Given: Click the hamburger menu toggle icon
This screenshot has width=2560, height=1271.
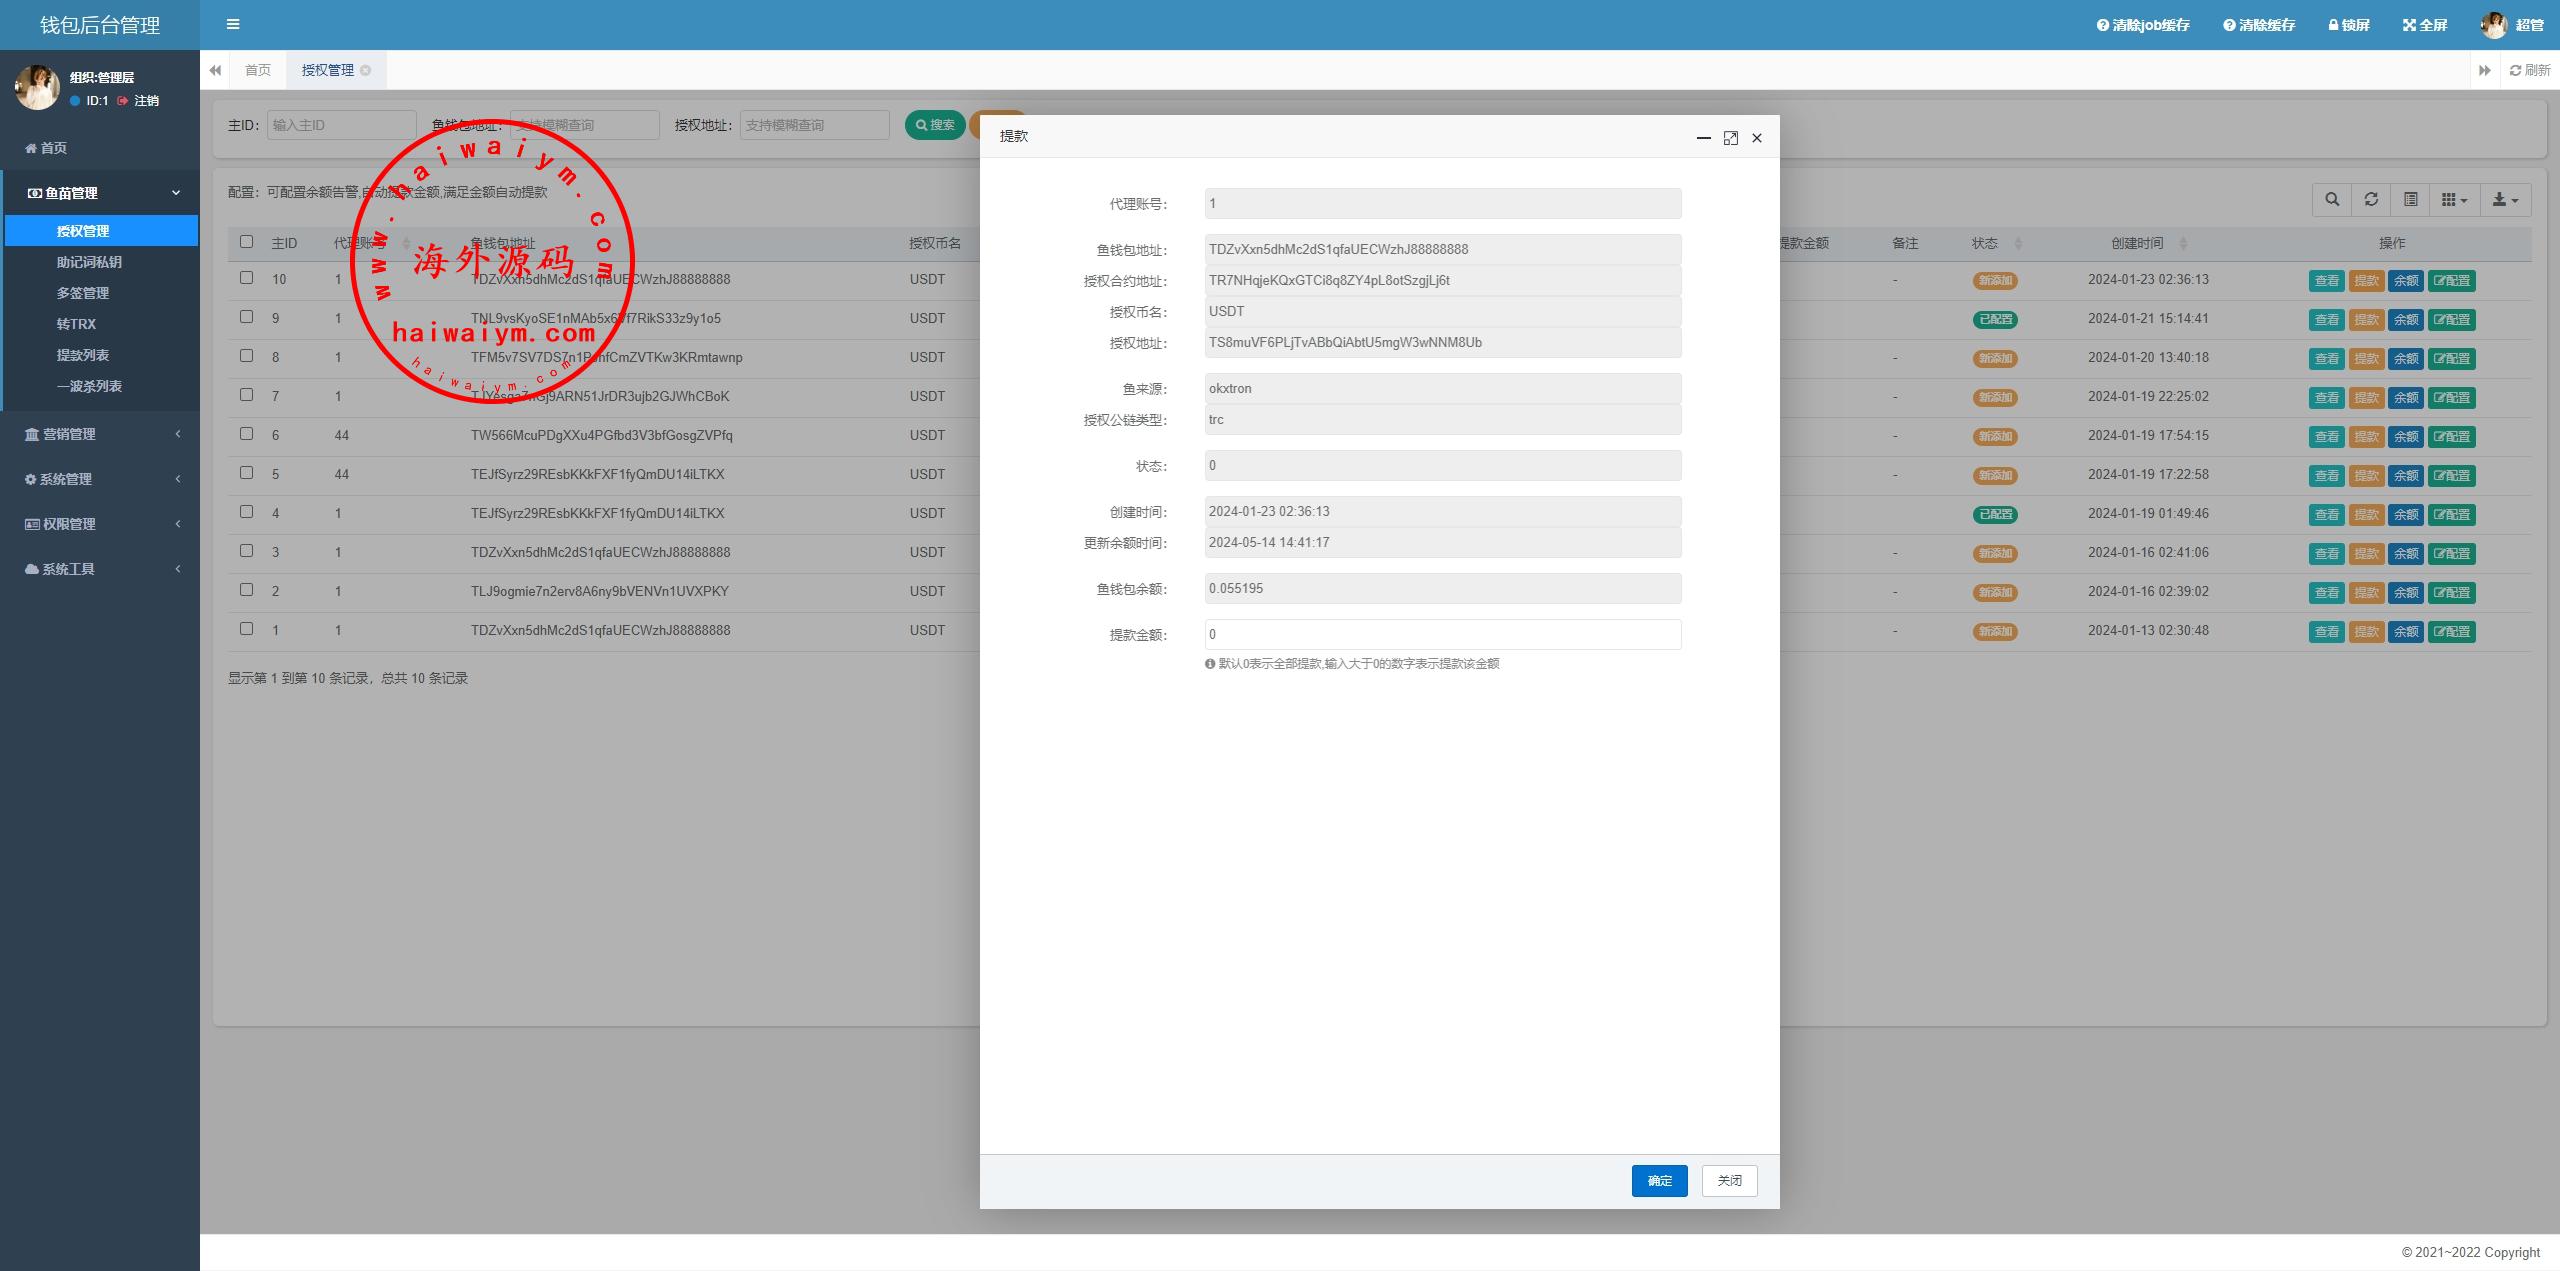Looking at the screenshot, I should tap(233, 24).
